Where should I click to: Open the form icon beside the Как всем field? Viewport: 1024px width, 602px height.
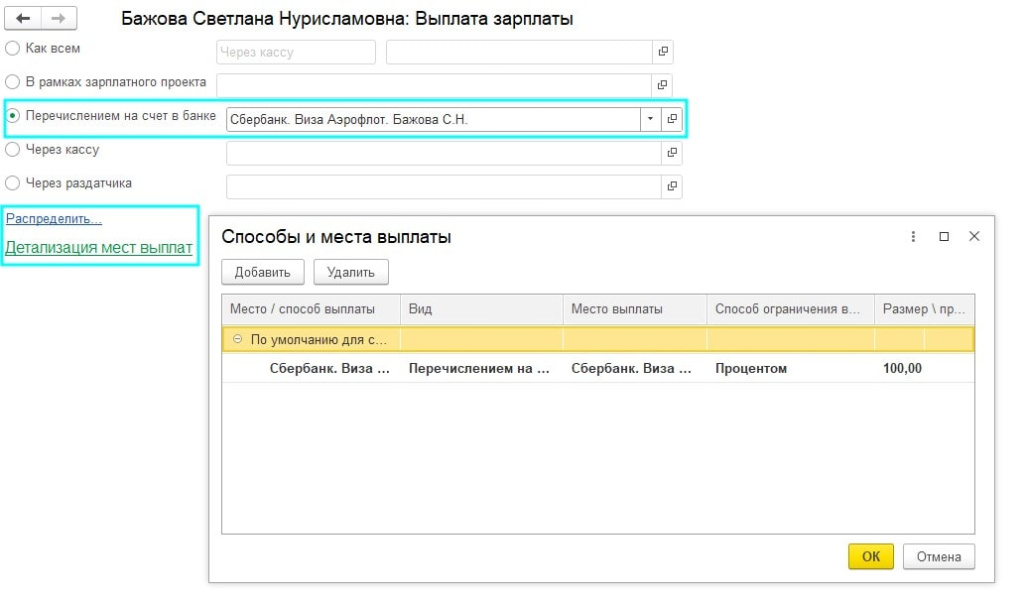coord(662,52)
